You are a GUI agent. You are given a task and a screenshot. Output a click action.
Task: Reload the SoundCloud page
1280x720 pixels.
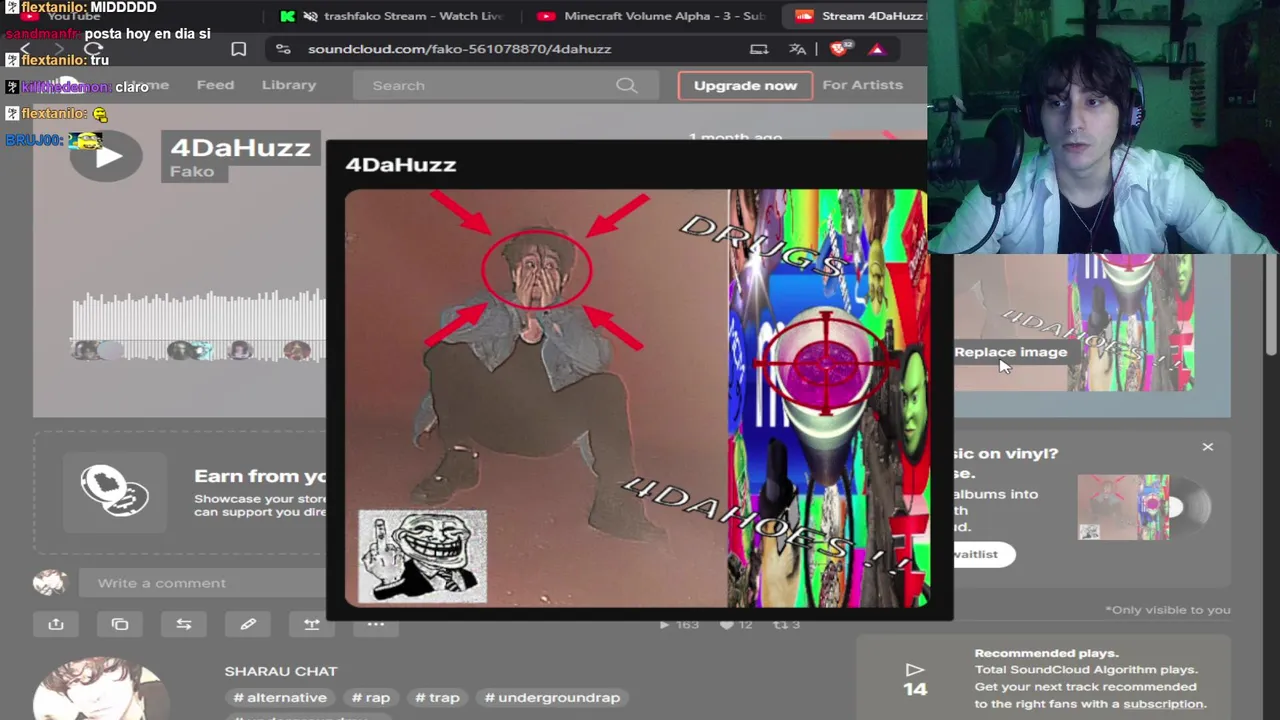[94, 49]
